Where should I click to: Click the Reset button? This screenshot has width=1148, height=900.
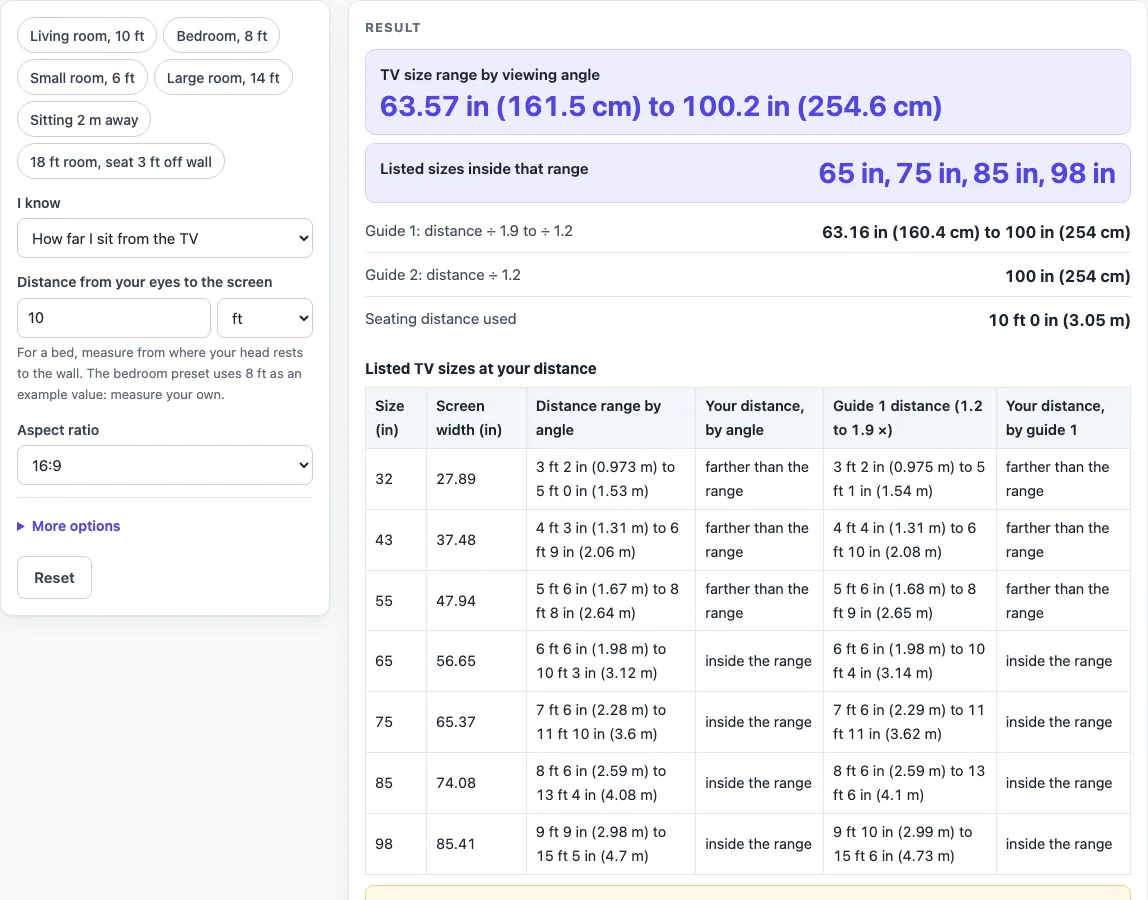[54, 578]
